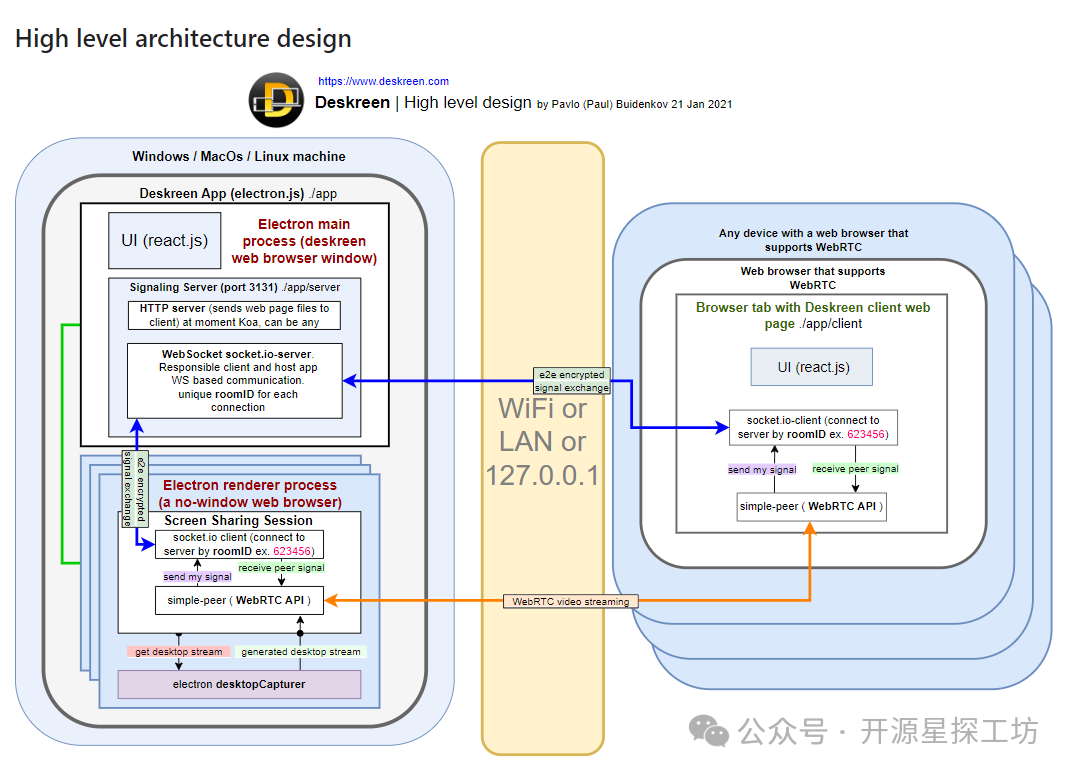Select the 'socket.io client' box in renderer

(239, 544)
